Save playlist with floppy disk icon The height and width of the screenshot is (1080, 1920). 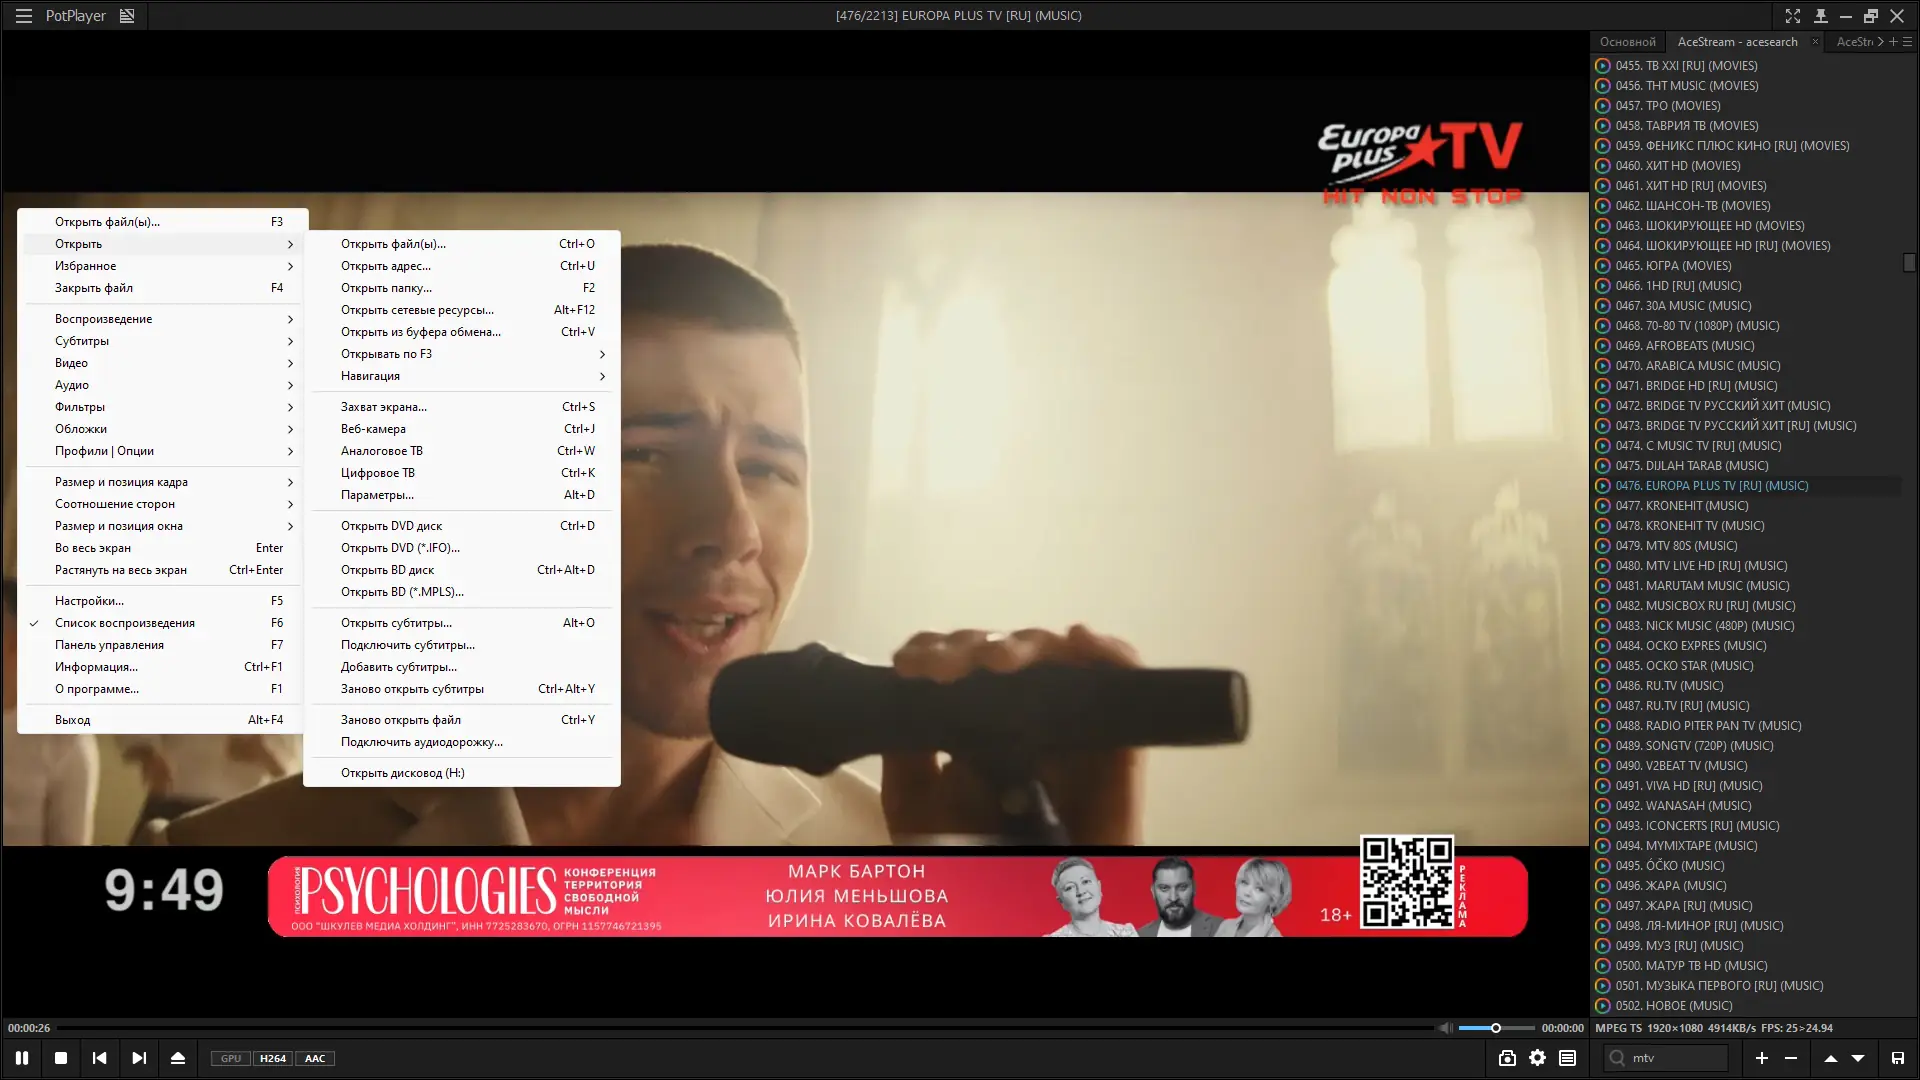[1897, 1058]
